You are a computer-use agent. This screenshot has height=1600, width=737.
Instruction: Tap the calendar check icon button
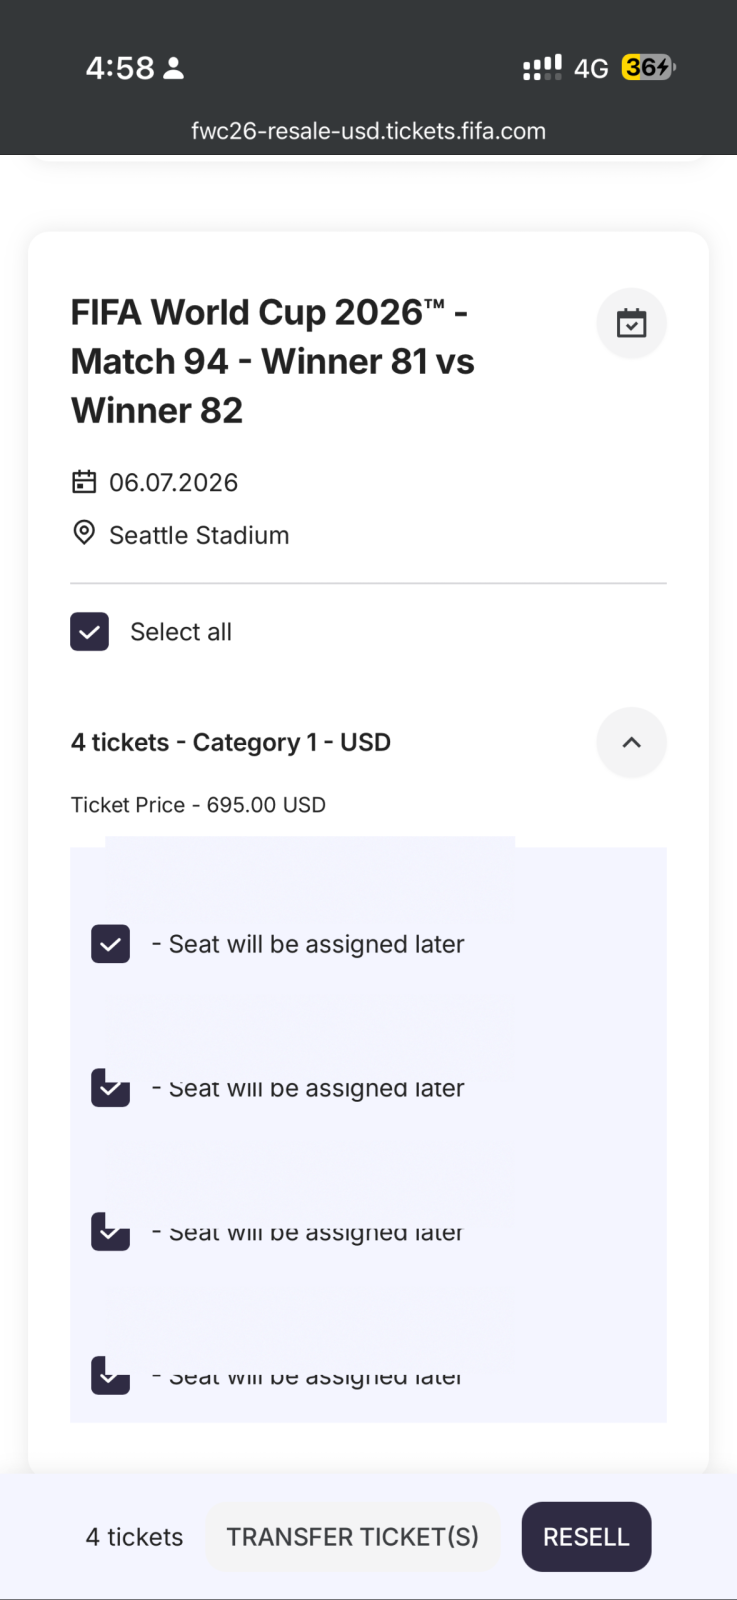[631, 323]
